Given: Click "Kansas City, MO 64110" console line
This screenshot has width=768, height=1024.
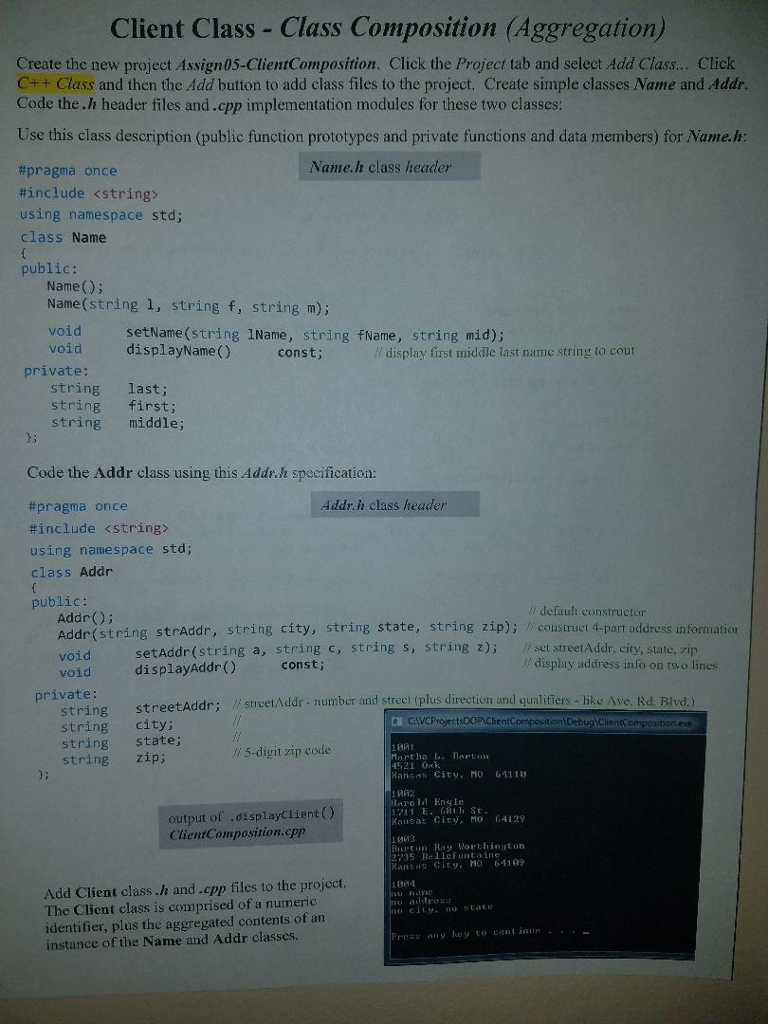Looking at the screenshot, I should (458, 774).
